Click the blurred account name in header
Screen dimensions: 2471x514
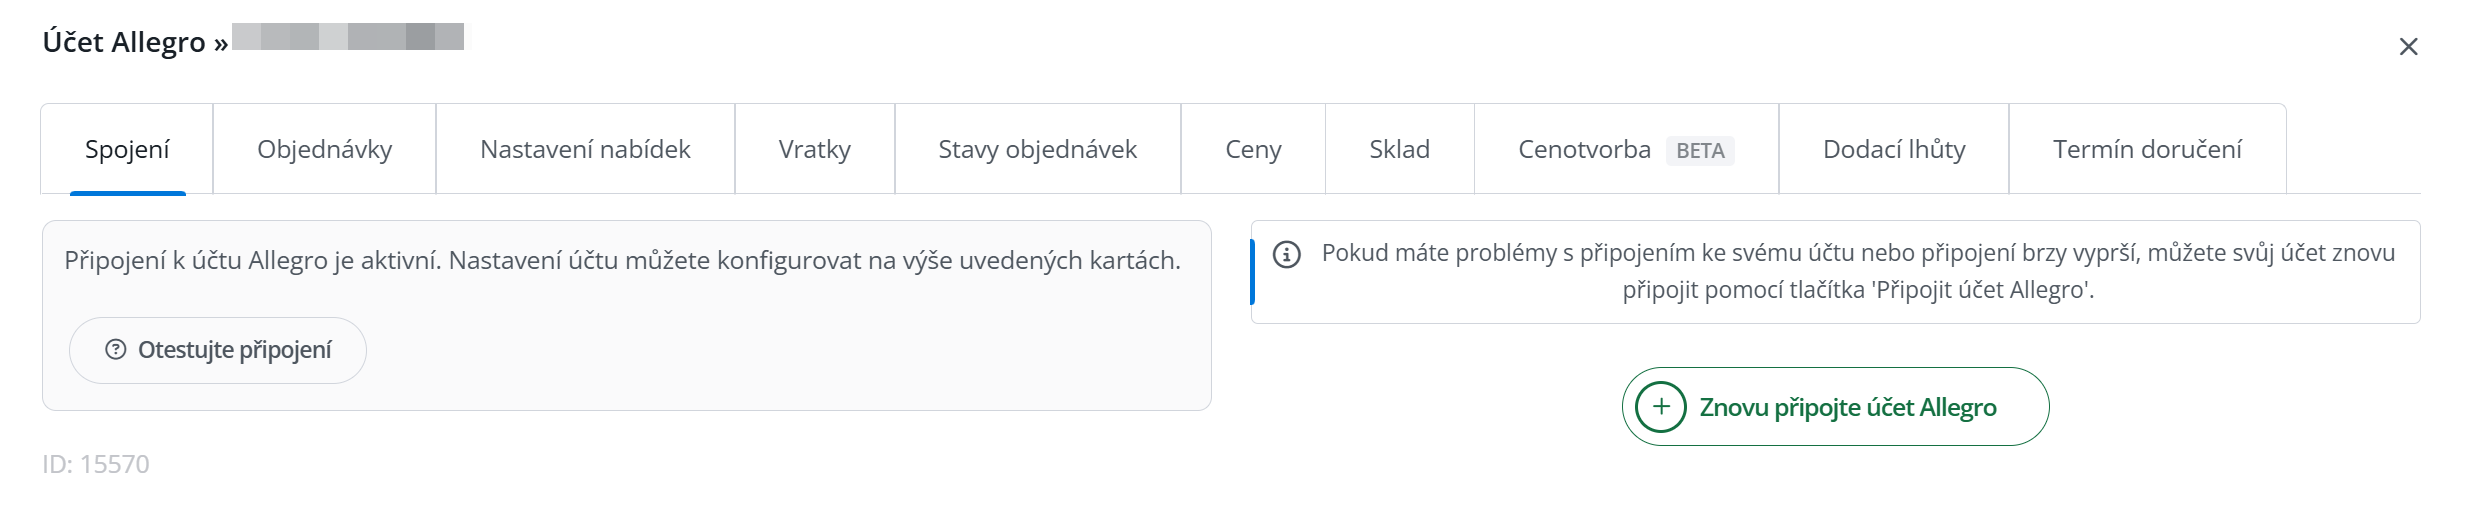coord(348,37)
